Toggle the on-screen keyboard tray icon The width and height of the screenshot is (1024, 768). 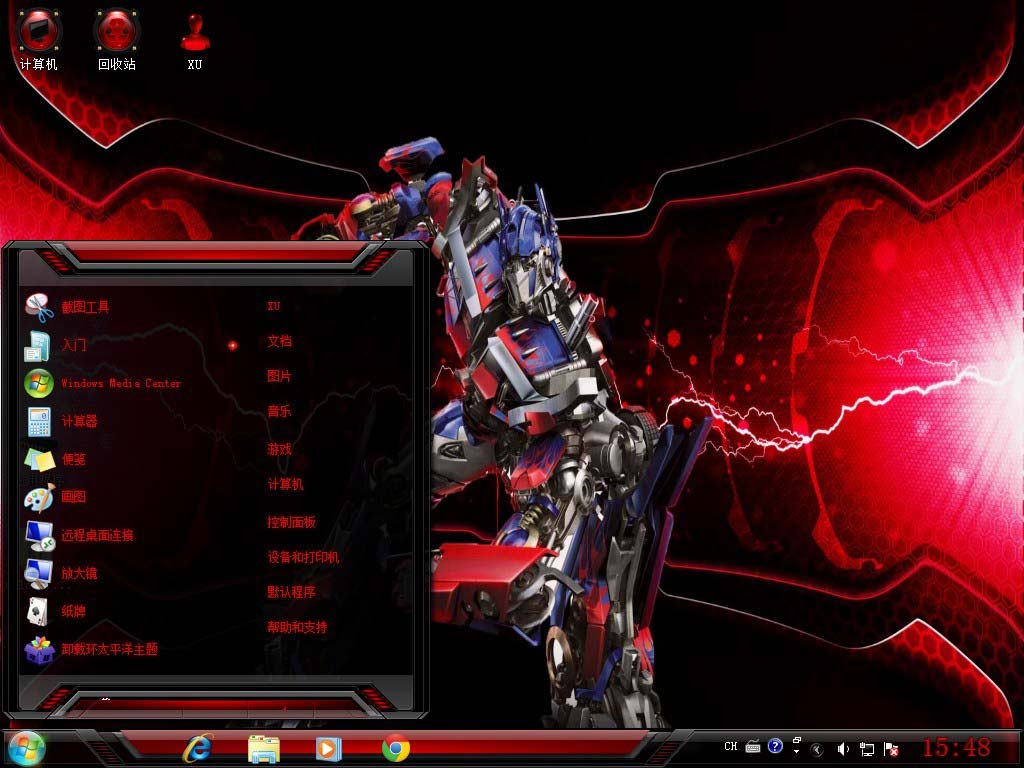click(753, 746)
